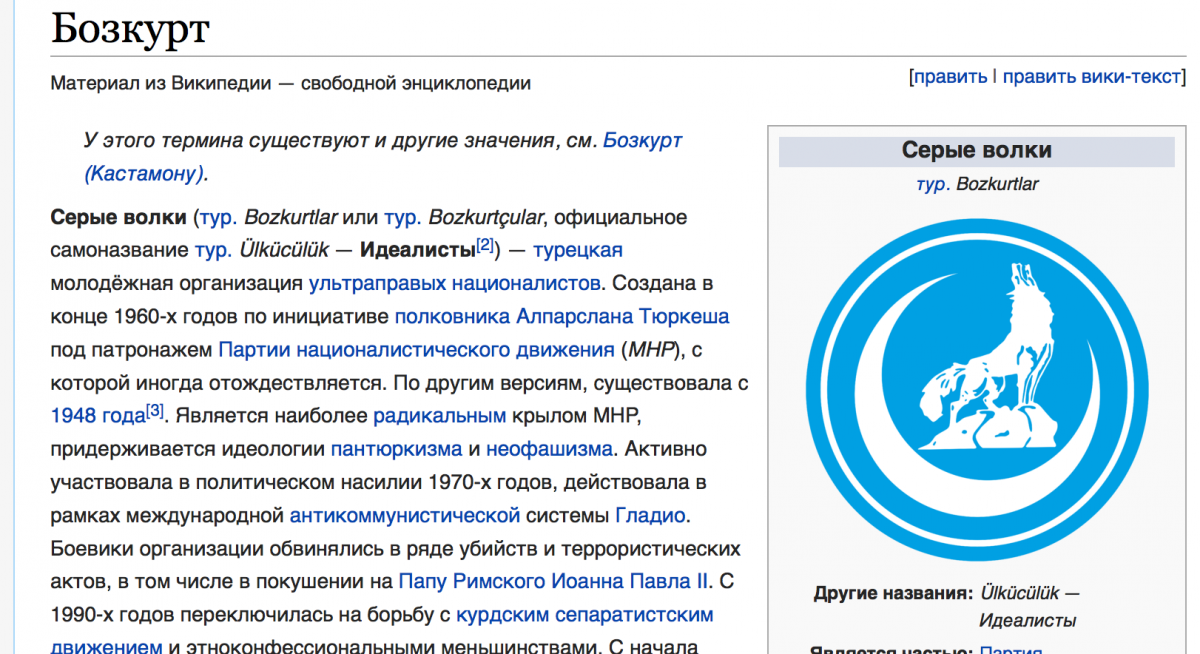Click 'тур.' link in infobox under Серые волки
The image size is (1200, 654).
pyautogui.click(x=931, y=184)
